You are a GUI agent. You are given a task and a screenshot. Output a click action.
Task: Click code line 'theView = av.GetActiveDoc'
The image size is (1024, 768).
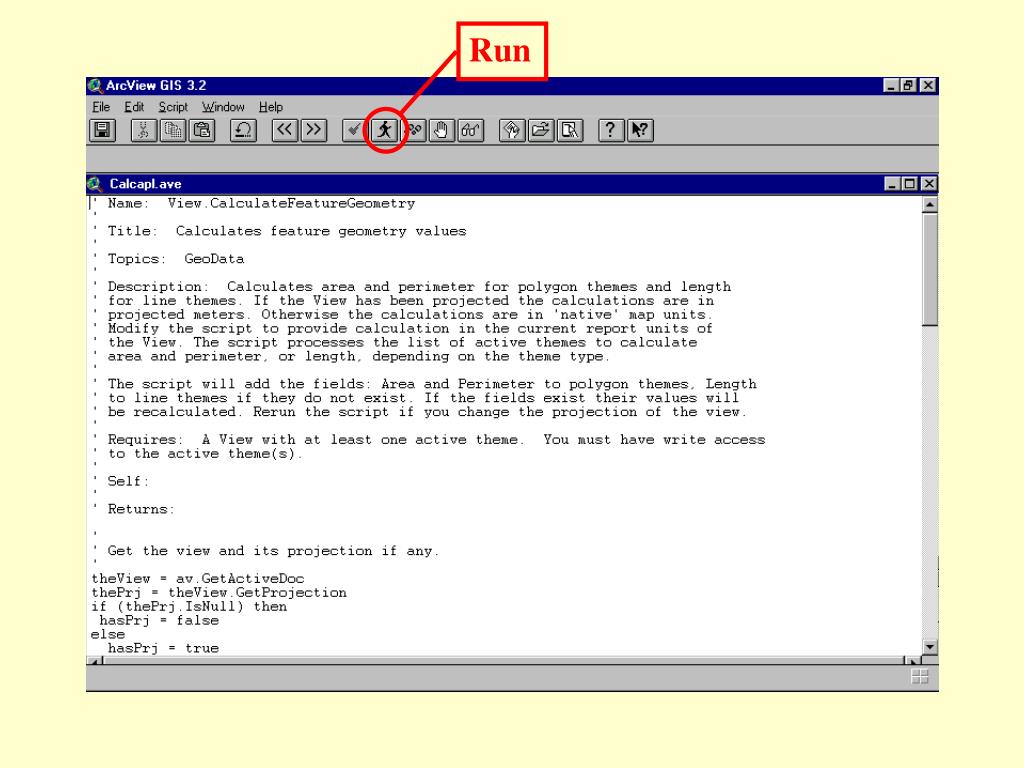[x=198, y=579]
